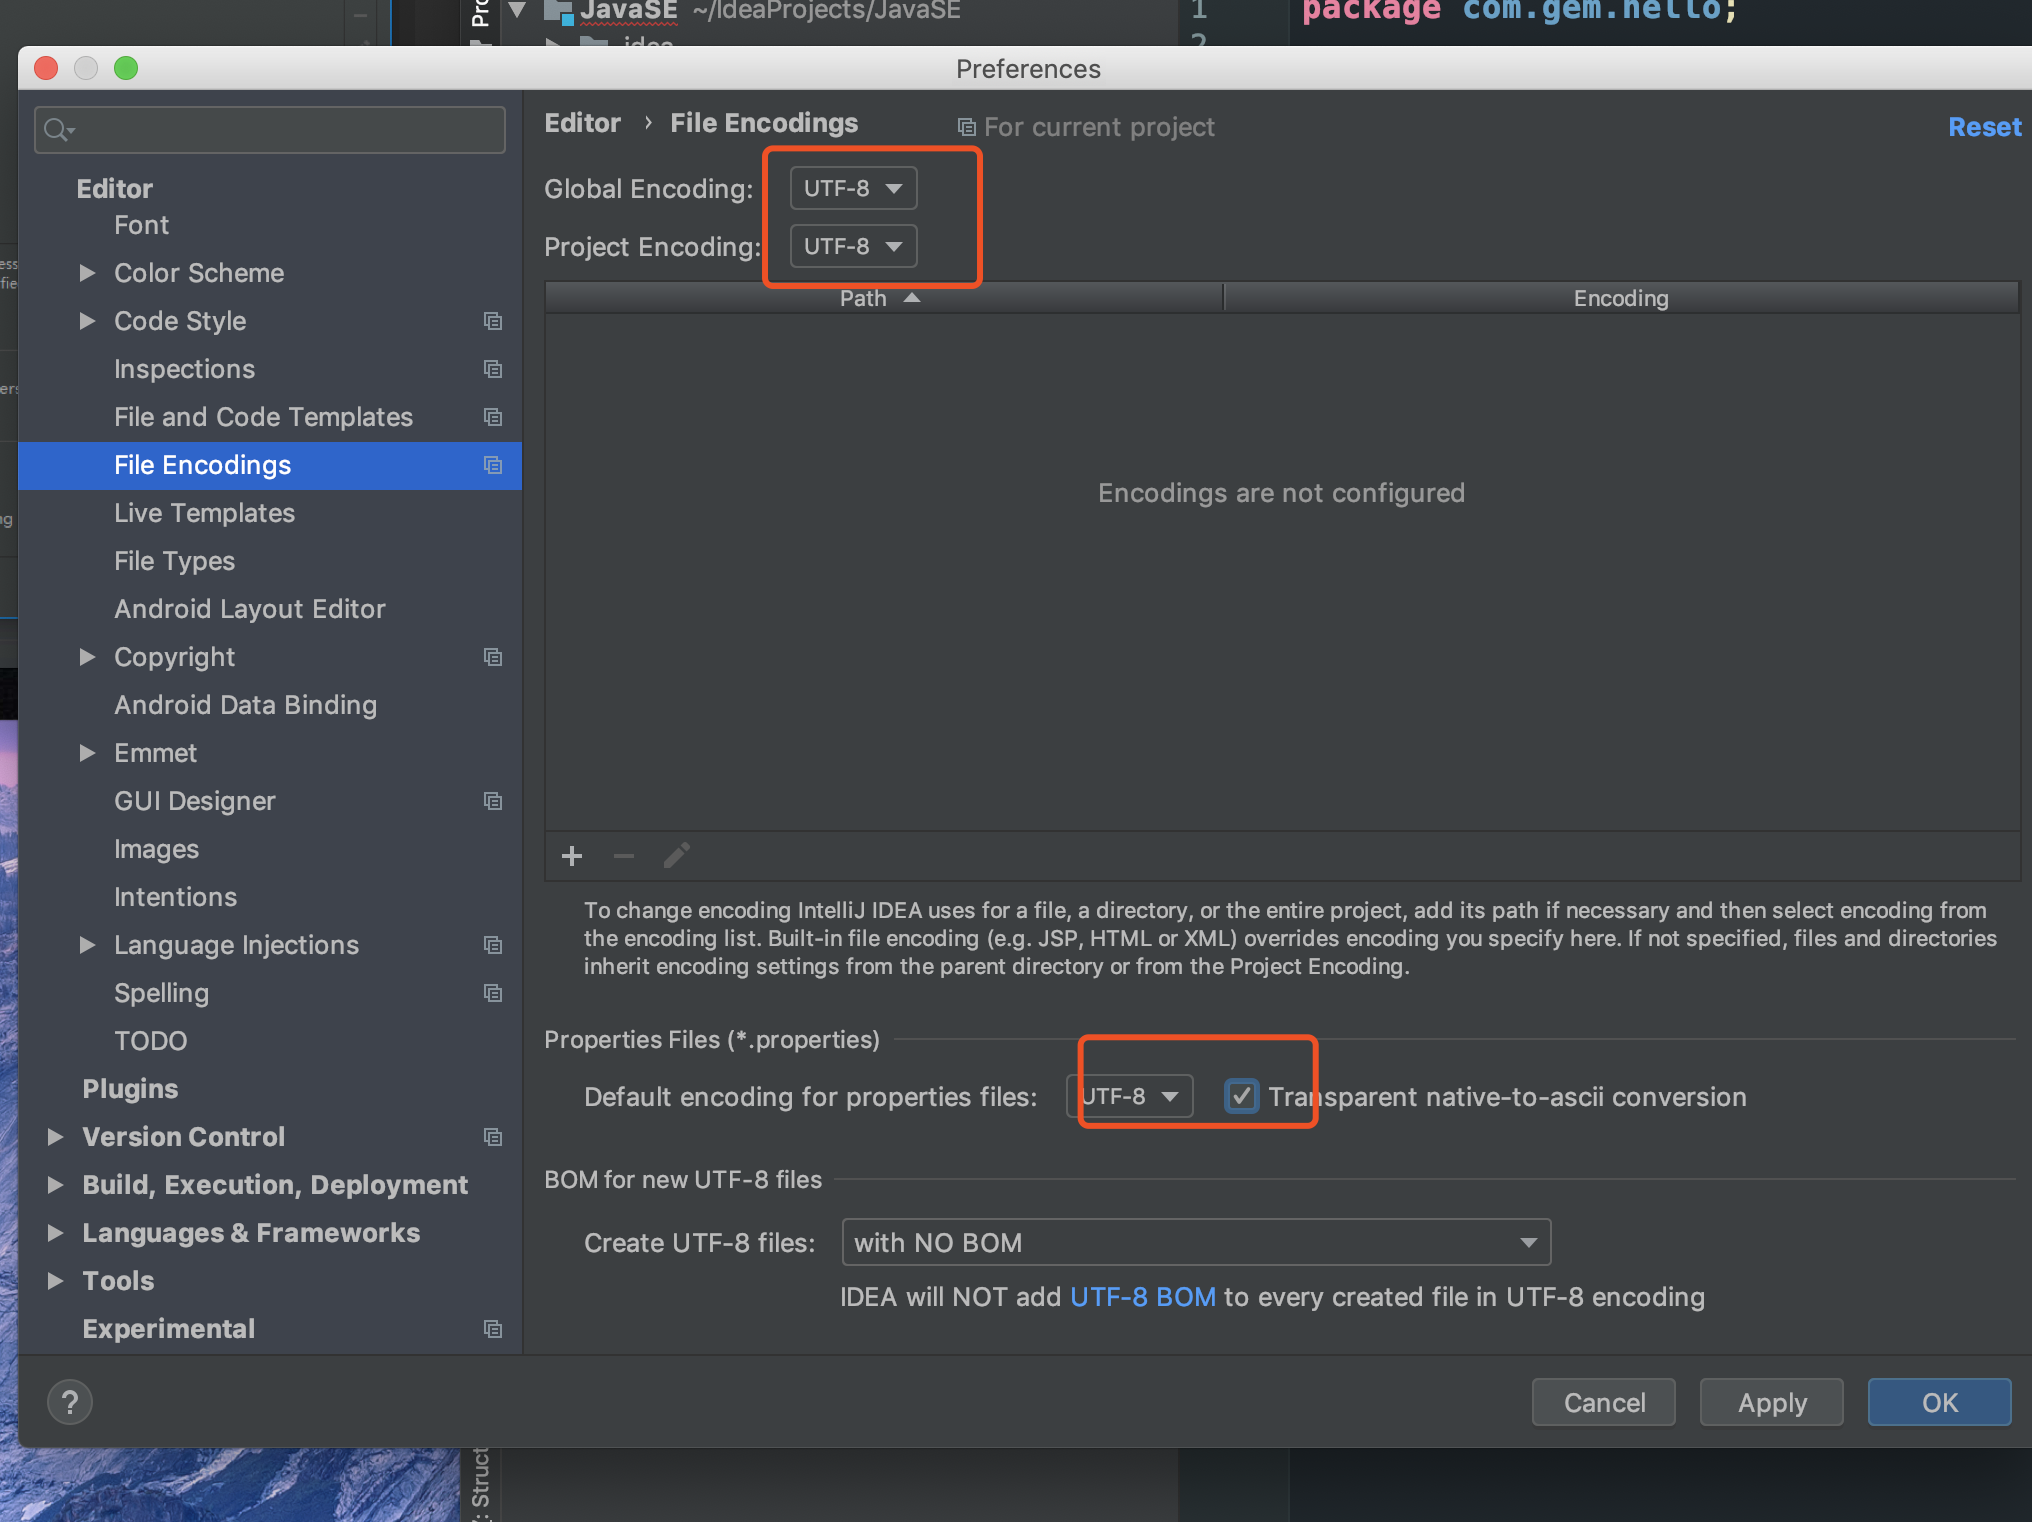
Task: Click the Language Injections settings icon
Action: point(494,945)
